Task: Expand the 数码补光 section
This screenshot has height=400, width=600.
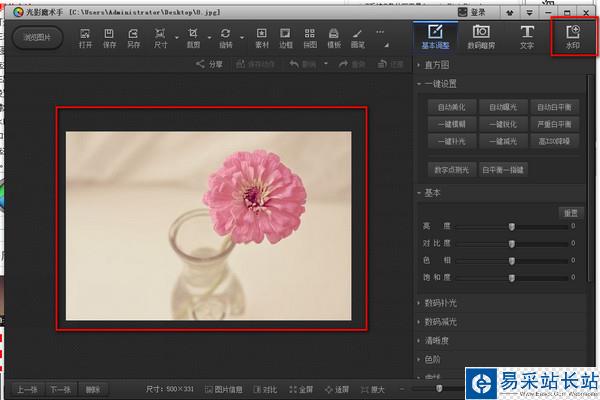Action: point(440,302)
